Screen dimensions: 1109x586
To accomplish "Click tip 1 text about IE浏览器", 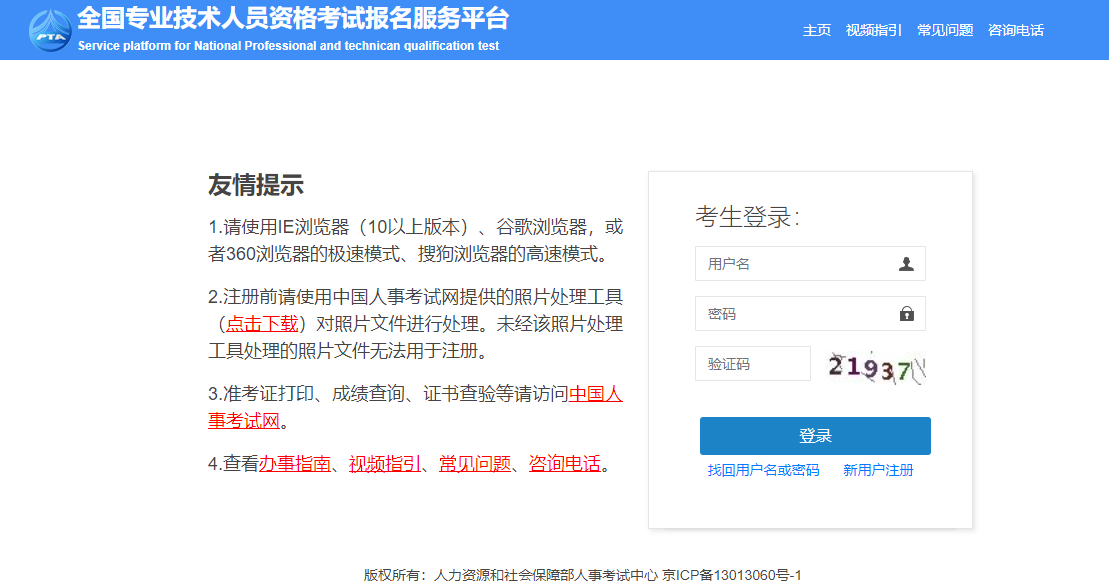I will click(x=415, y=240).
